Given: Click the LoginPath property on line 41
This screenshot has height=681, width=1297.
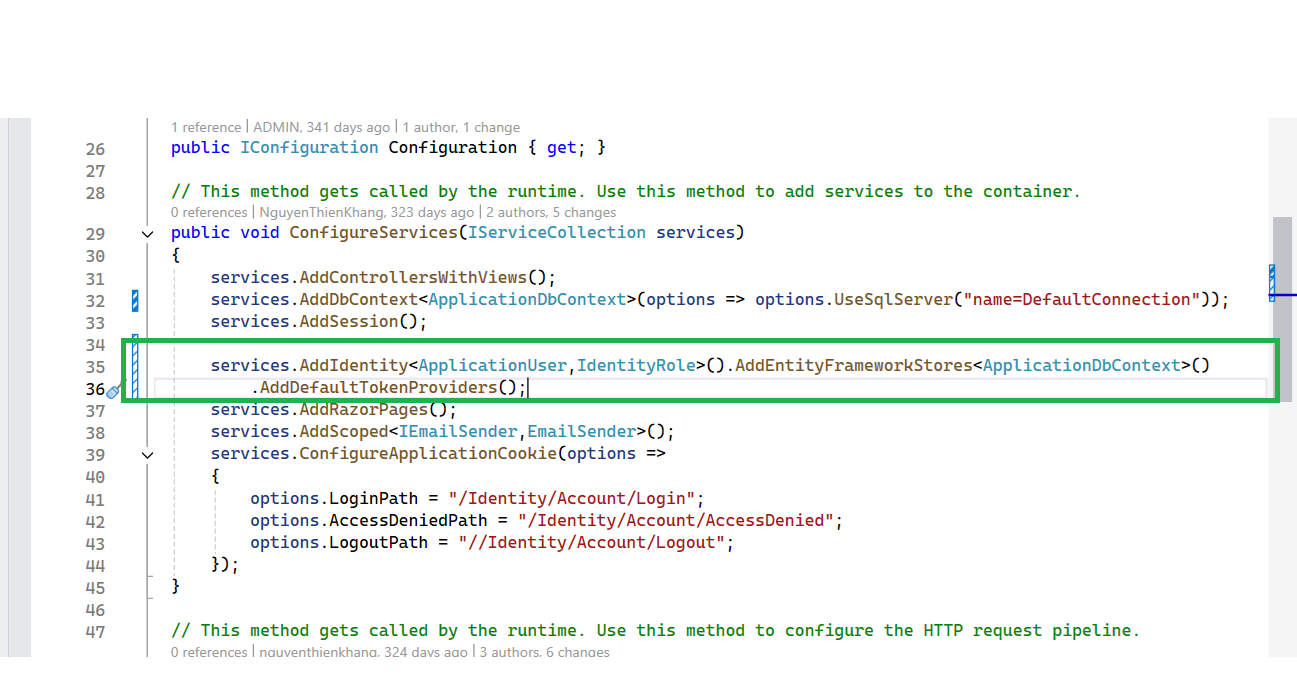Looking at the screenshot, I should click(x=374, y=498).
